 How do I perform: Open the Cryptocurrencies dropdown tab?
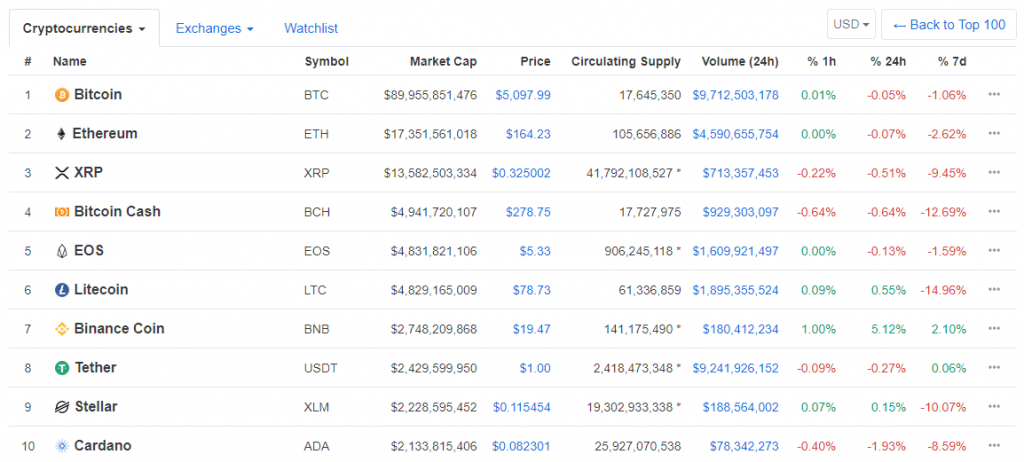84,28
